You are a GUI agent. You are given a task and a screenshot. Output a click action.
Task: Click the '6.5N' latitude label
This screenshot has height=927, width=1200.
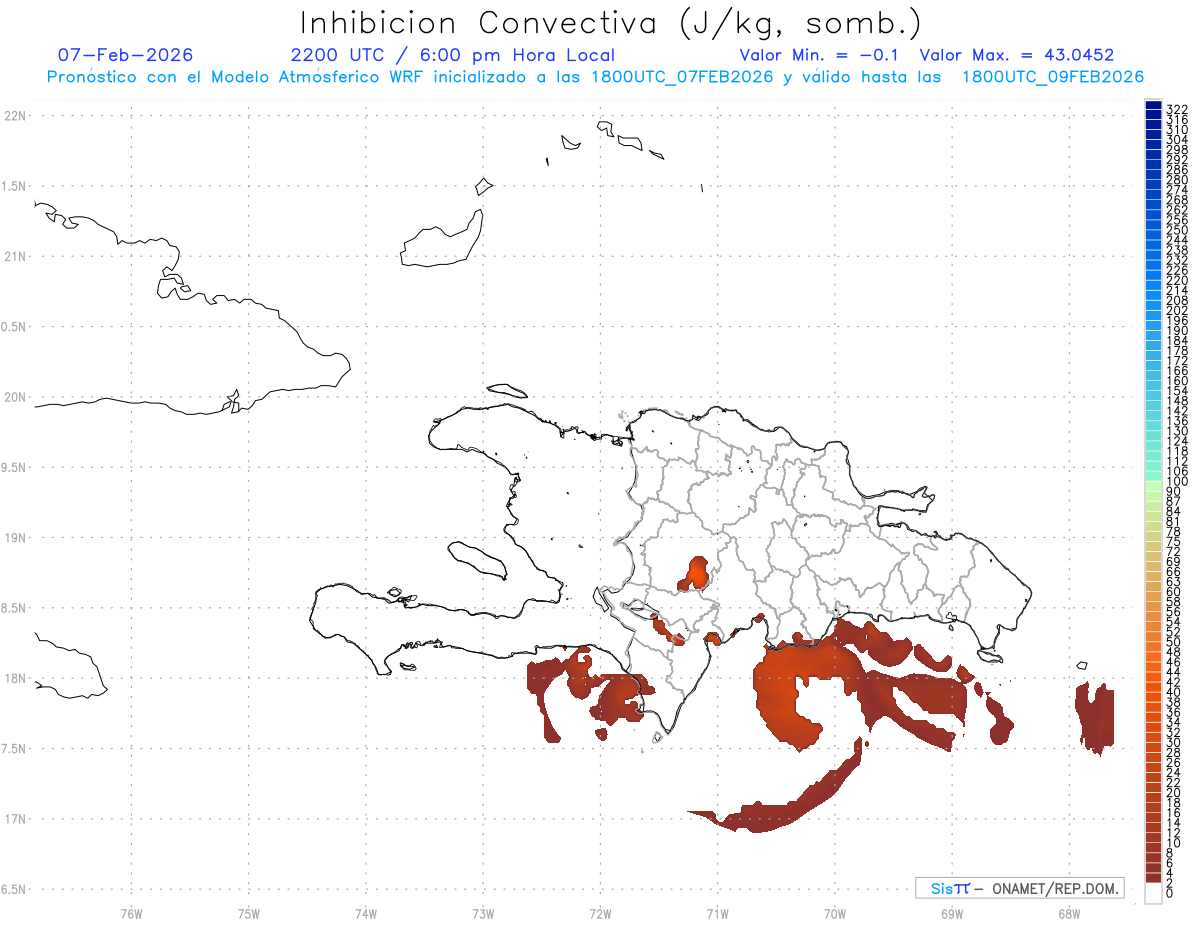point(13,889)
